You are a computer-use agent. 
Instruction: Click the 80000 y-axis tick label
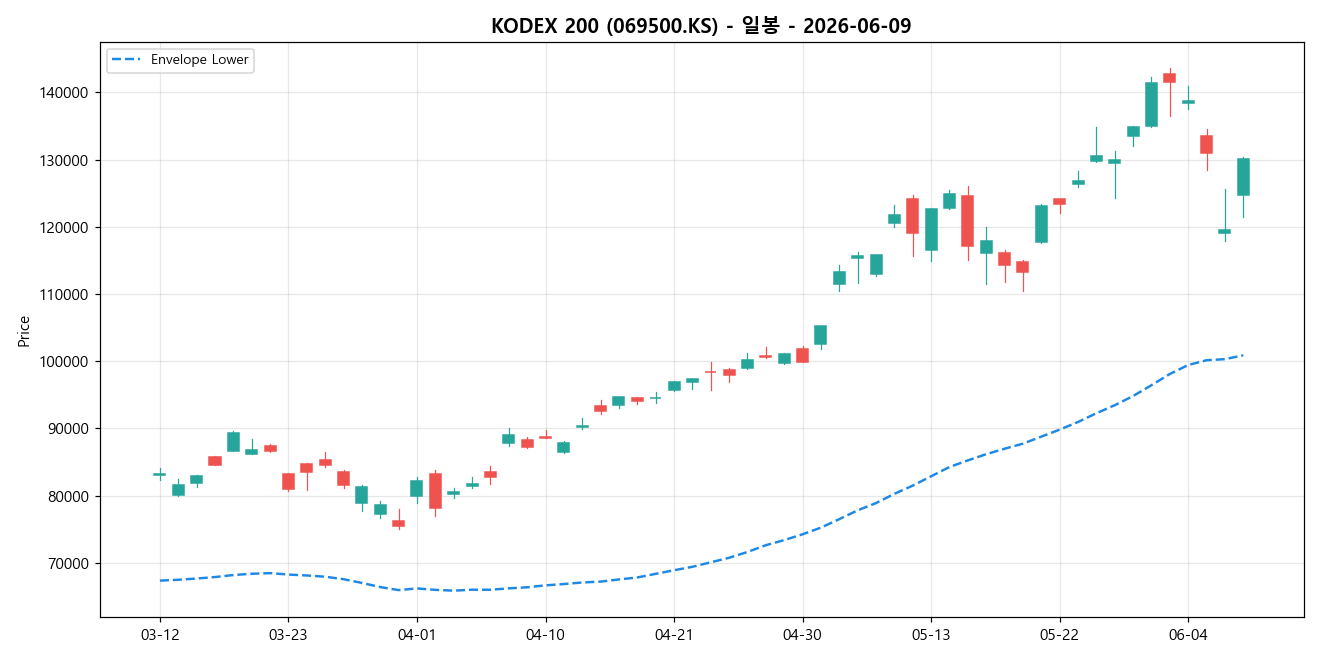70,496
